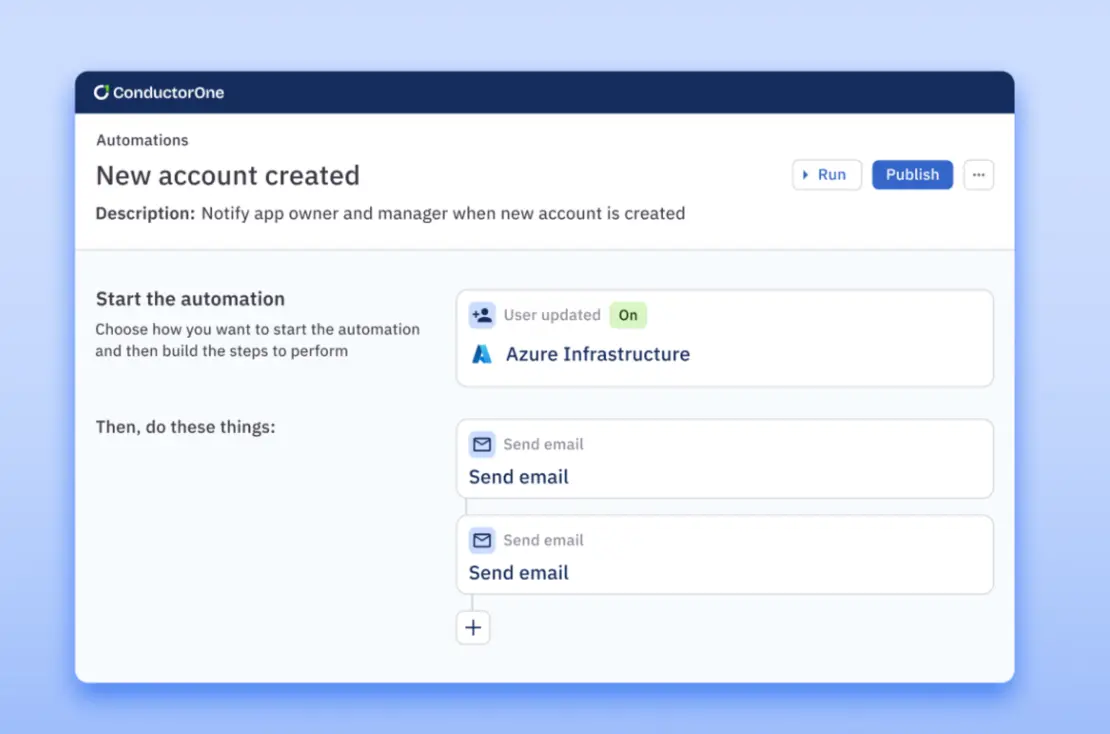Click the Start the automation heading
The image size is (1110, 734).
tap(190, 299)
